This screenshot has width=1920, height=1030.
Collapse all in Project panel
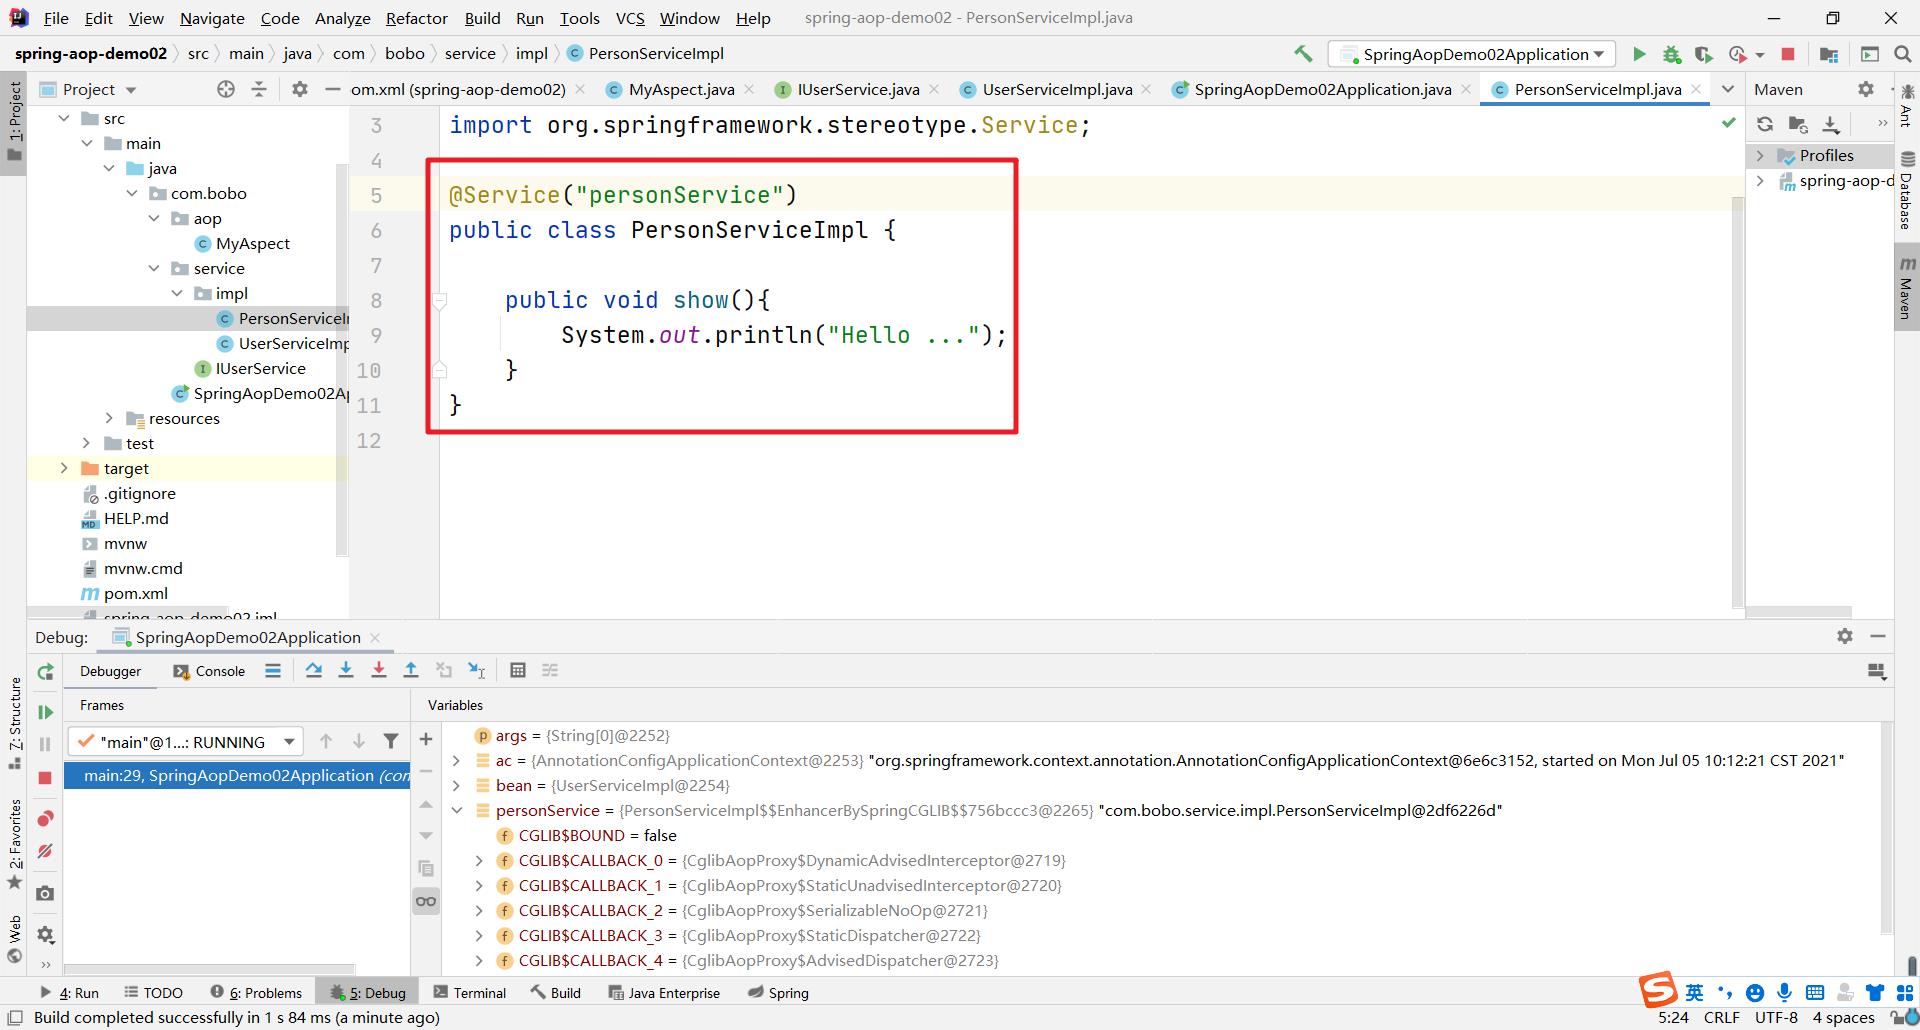click(x=259, y=89)
